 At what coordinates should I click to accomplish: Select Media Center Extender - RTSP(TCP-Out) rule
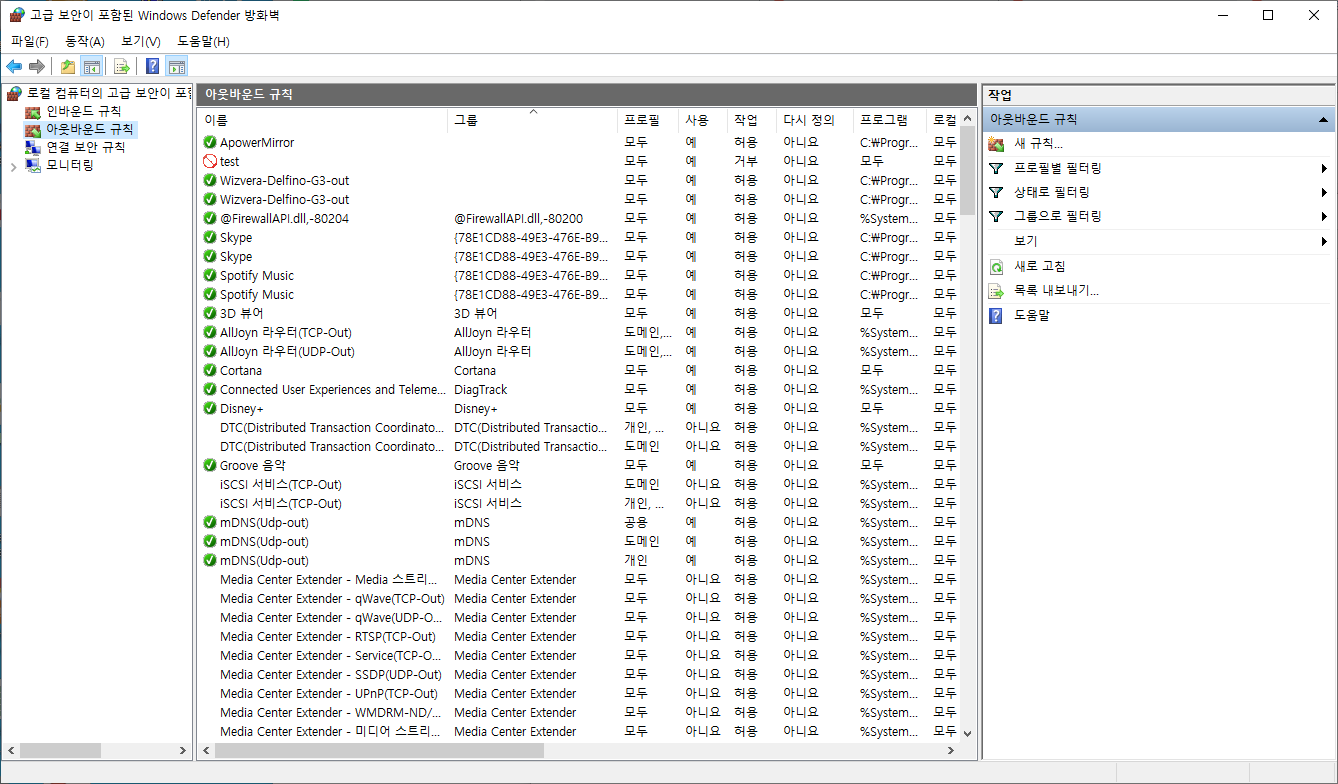(328, 636)
